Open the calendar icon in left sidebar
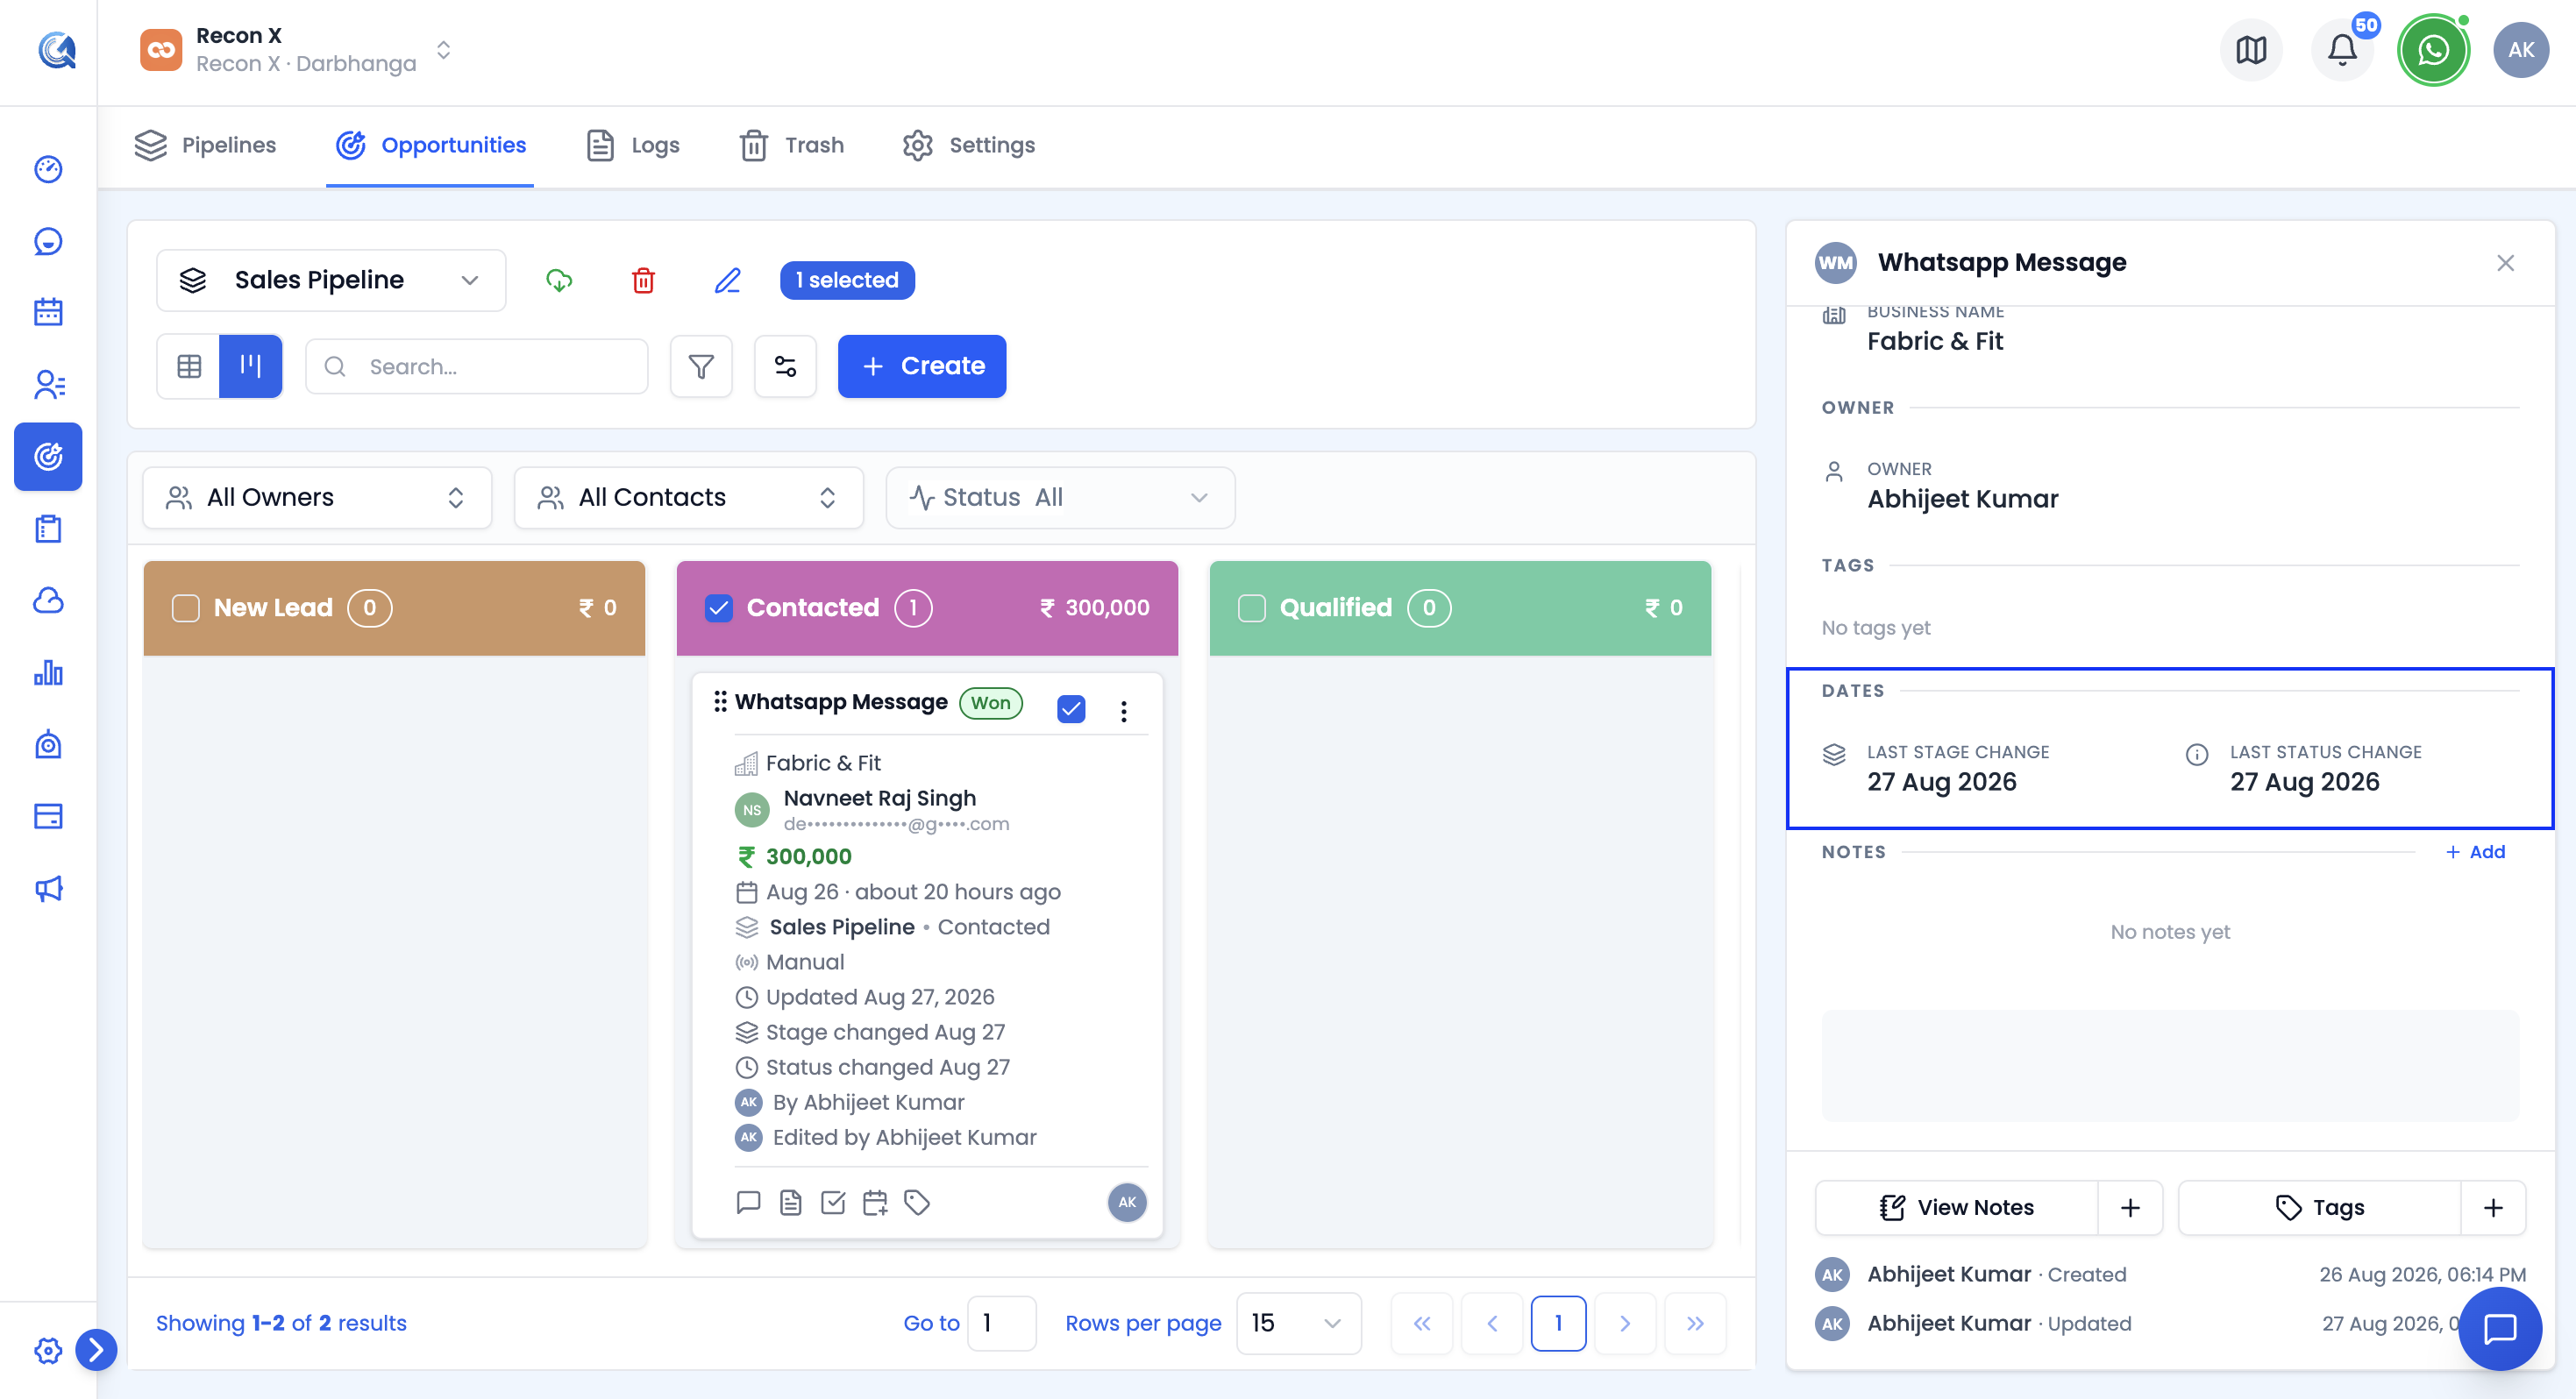 click(x=48, y=312)
